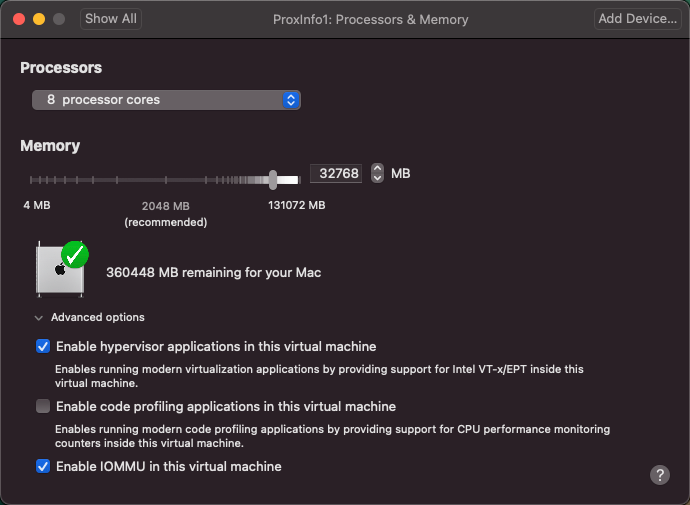Enable code profiling applications checkbox
This screenshot has width=690, height=505.
pyautogui.click(x=43, y=406)
